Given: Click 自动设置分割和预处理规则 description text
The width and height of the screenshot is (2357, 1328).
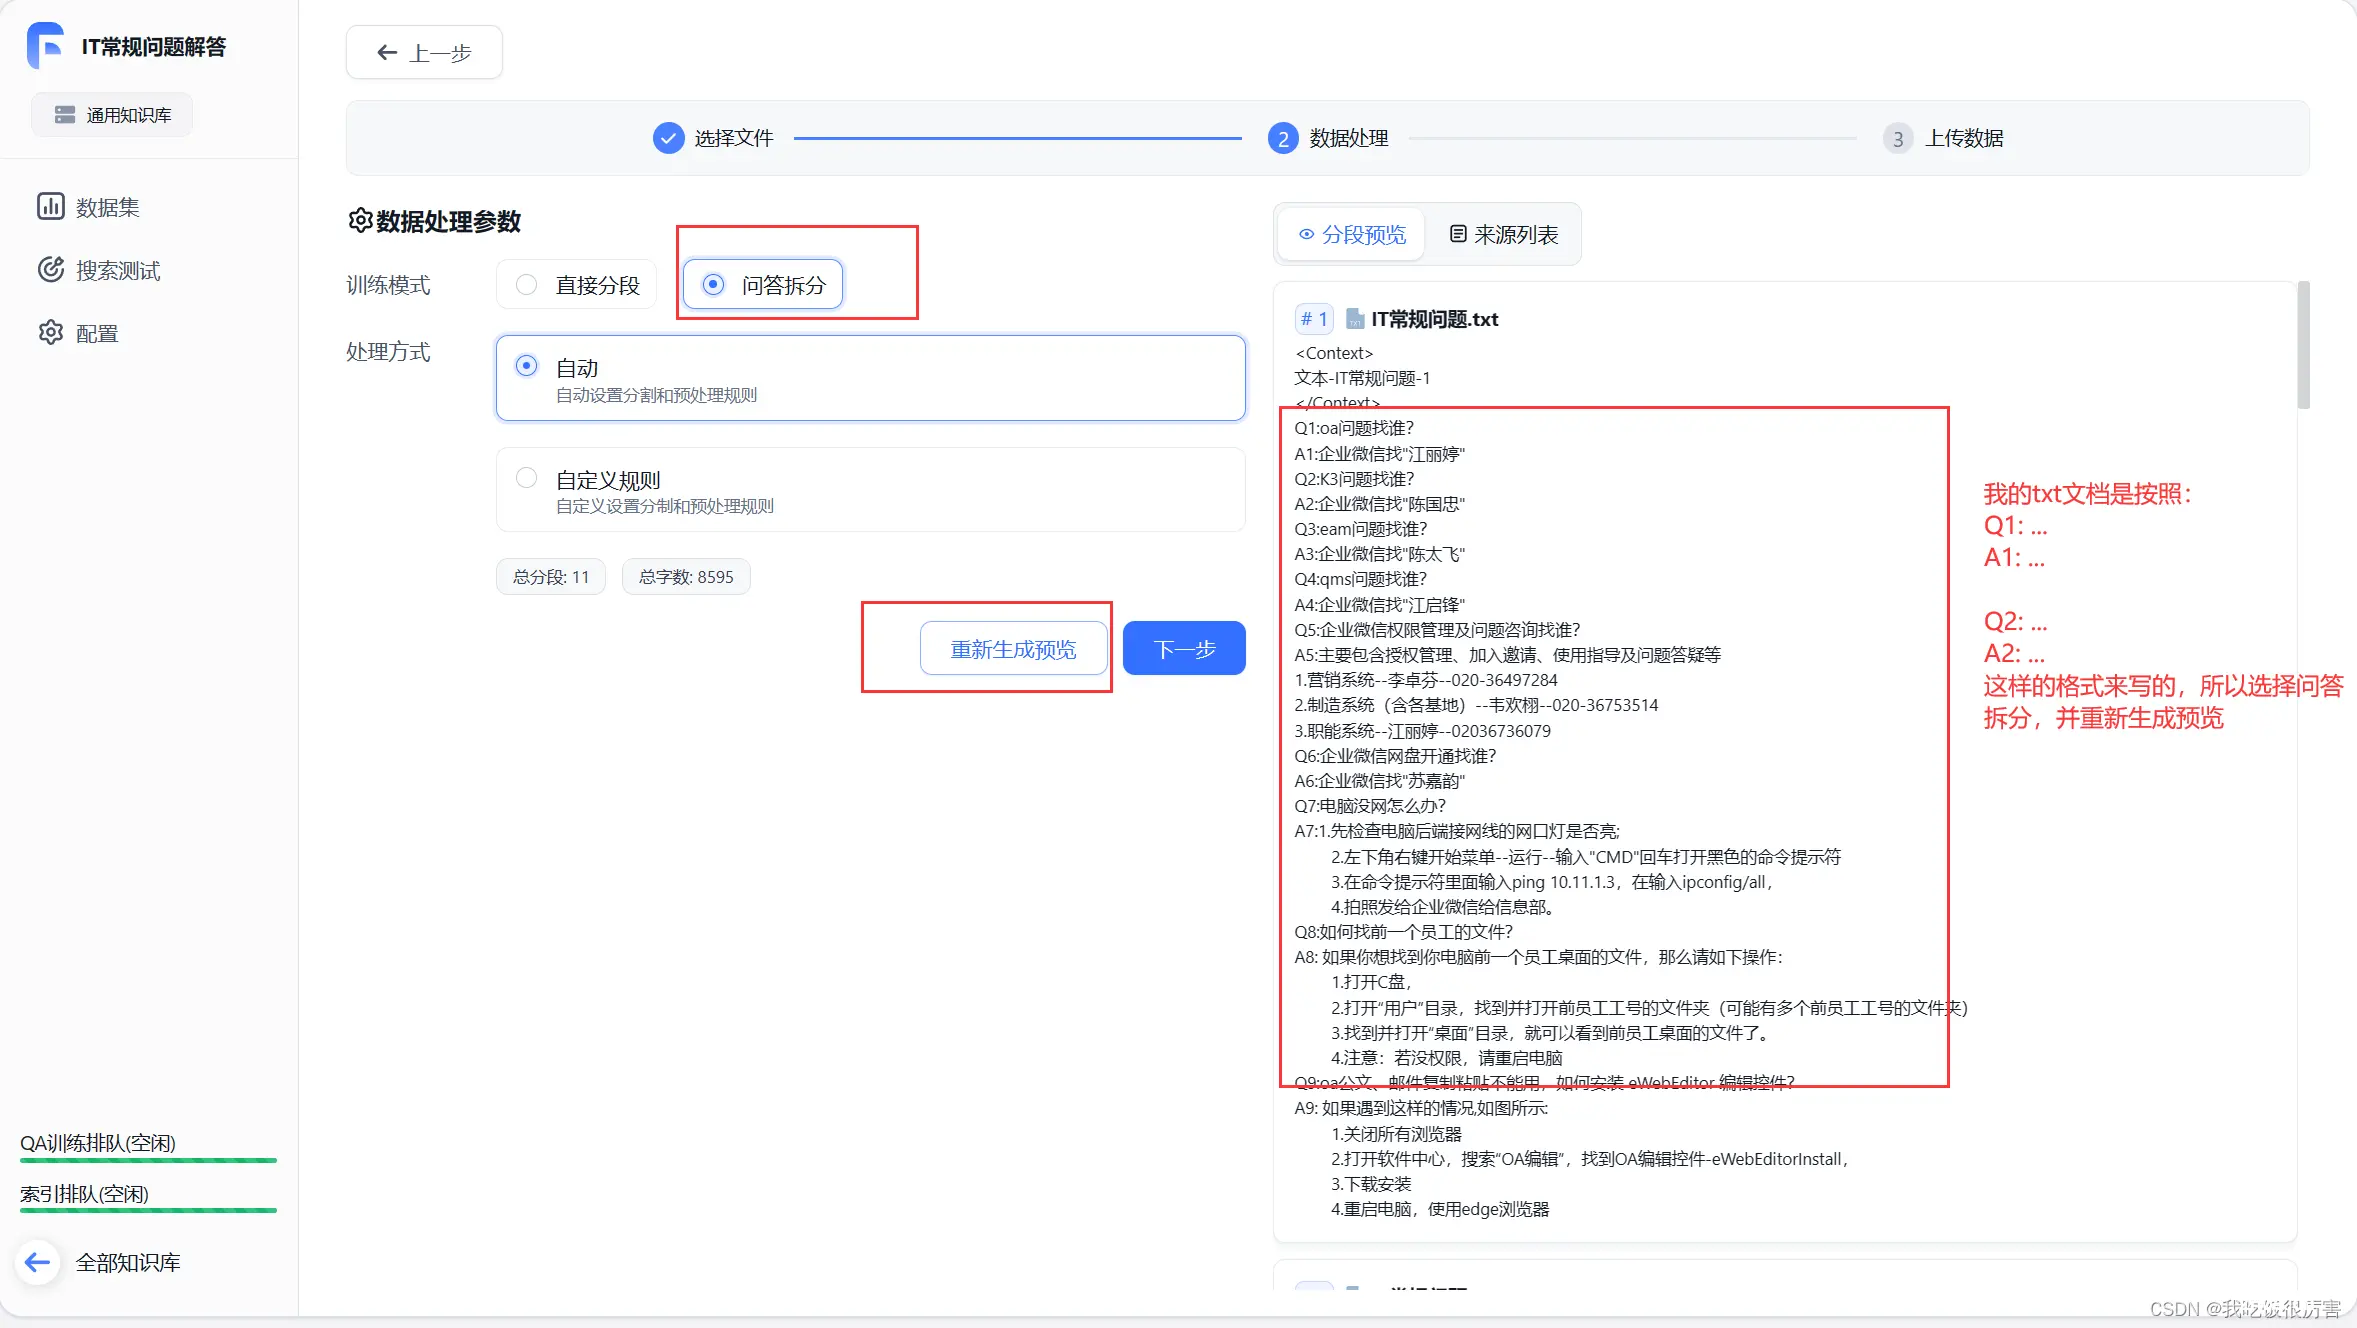Looking at the screenshot, I should tap(656, 395).
